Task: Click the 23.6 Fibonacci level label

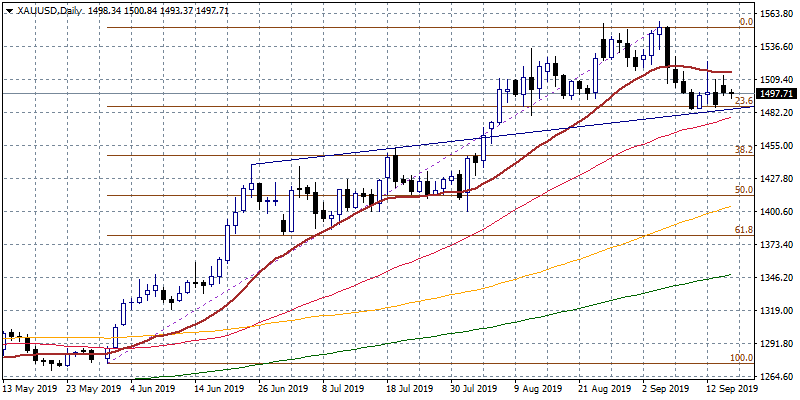Action: click(x=745, y=101)
